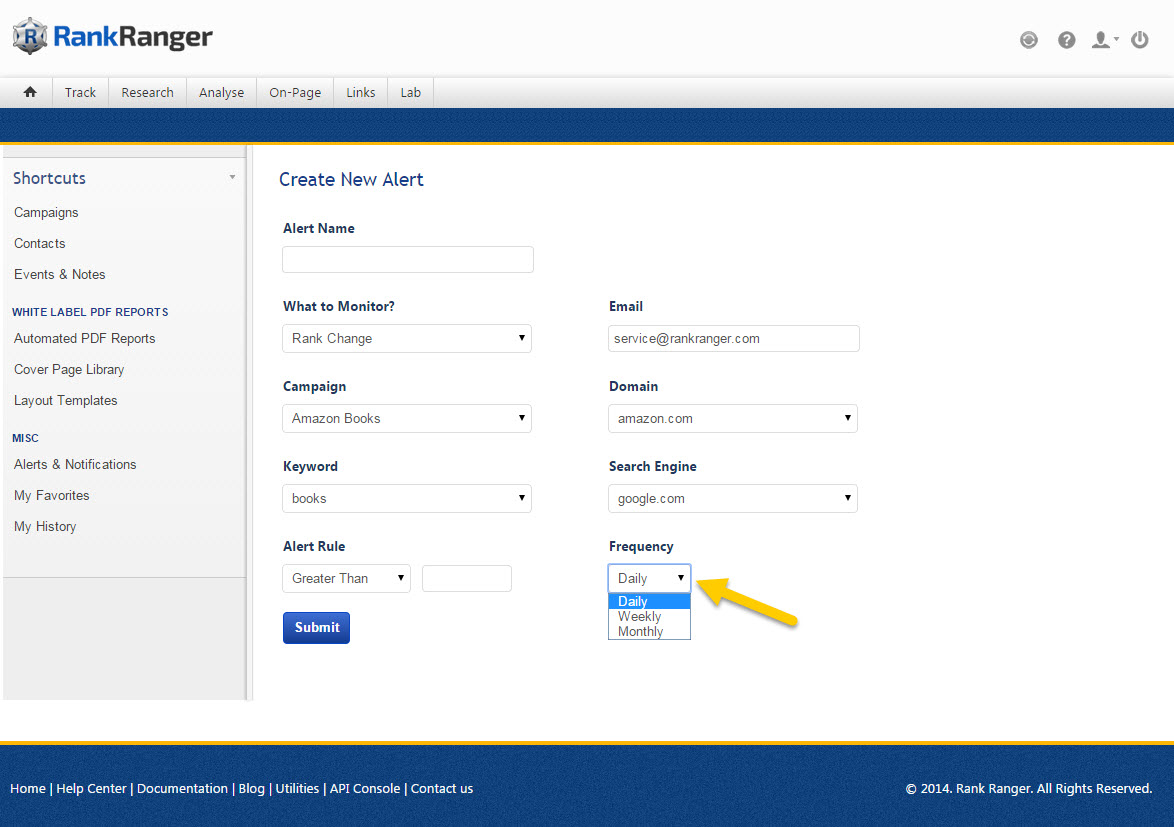1174x827 pixels.
Task: Click the Email input field
Action: tap(733, 338)
